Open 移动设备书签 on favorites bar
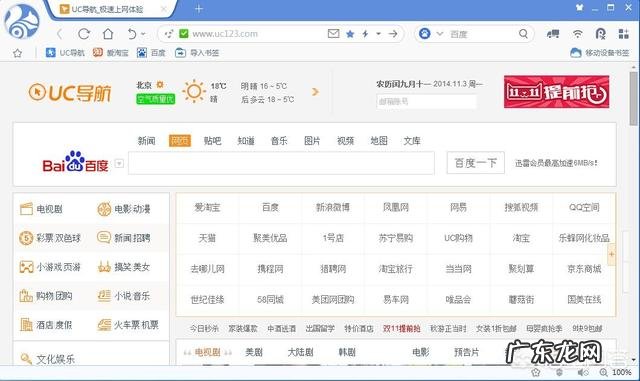Screen dimensions: 640x381 click(600, 53)
